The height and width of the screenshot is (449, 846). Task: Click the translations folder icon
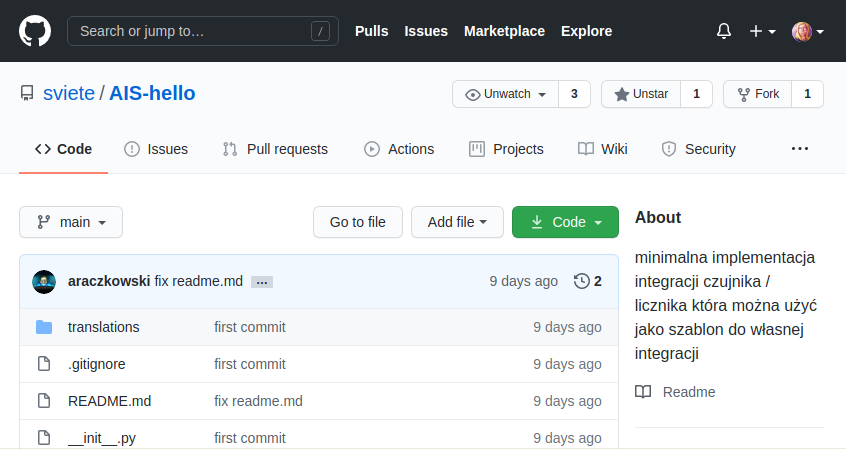click(44, 327)
